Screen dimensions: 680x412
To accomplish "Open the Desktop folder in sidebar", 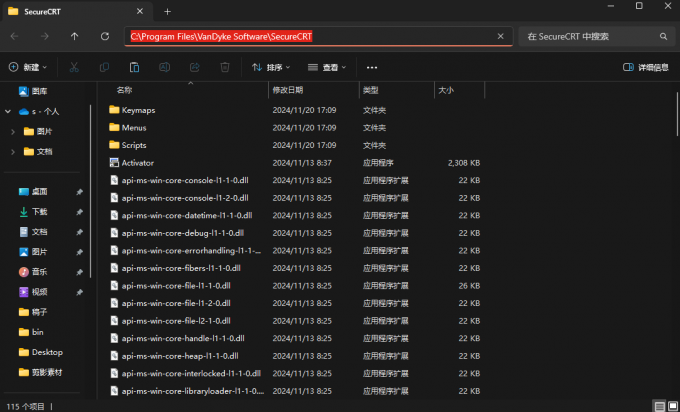I will pyautogui.click(x=41, y=352).
